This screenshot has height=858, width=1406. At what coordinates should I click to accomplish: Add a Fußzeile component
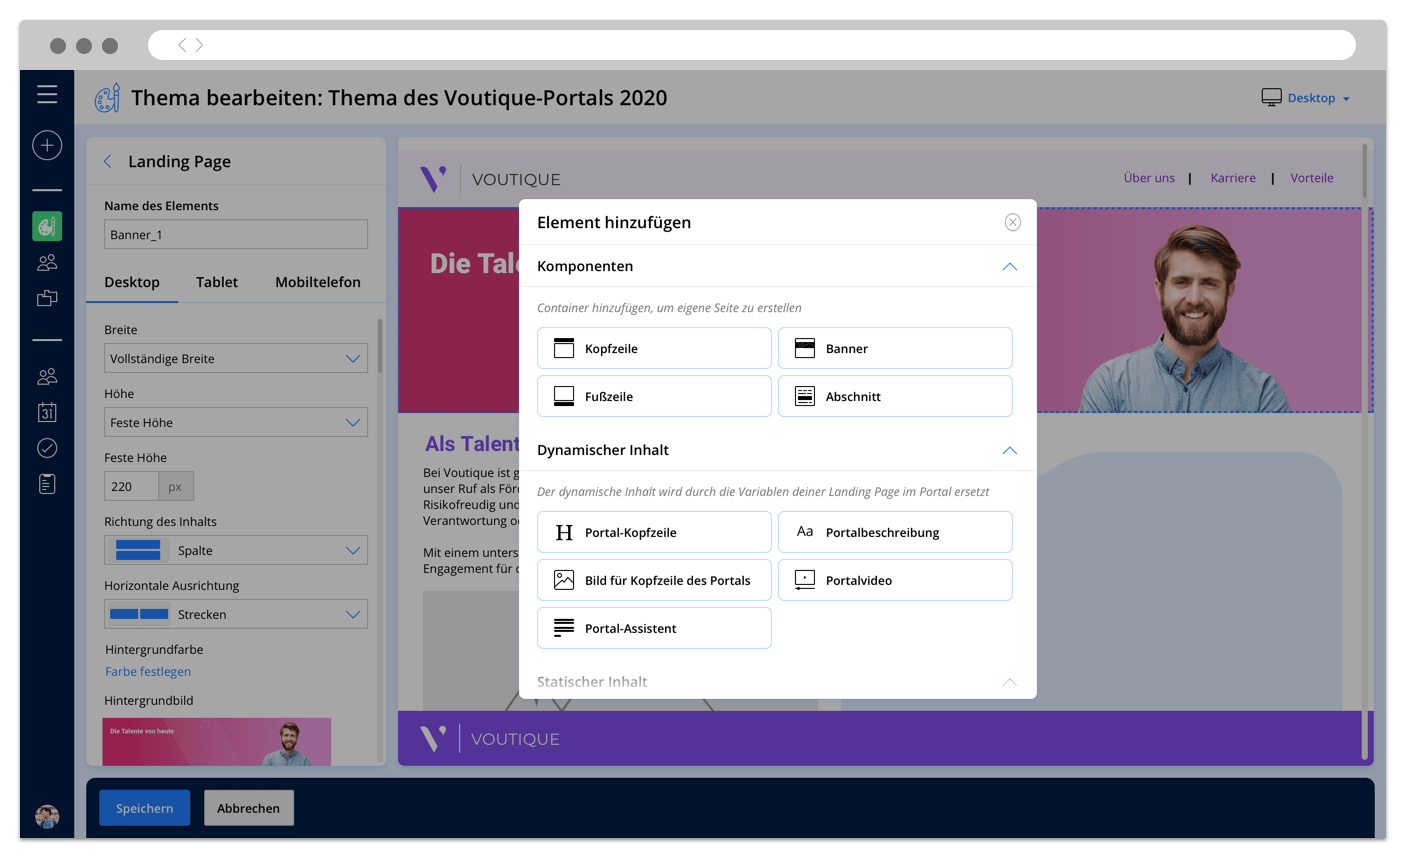654,396
